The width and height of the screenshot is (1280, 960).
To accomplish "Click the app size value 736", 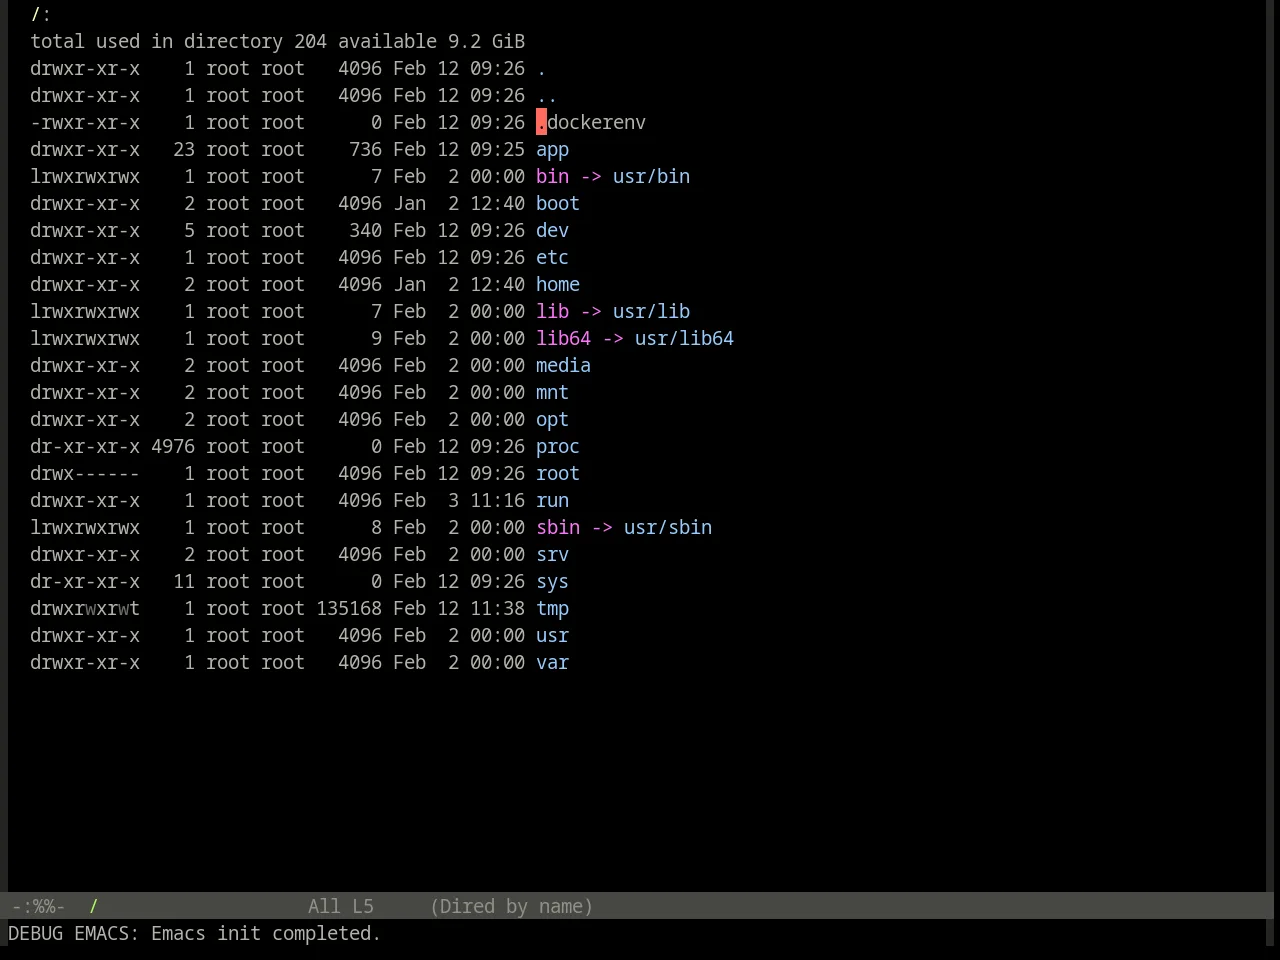I will tap(365, 150).
